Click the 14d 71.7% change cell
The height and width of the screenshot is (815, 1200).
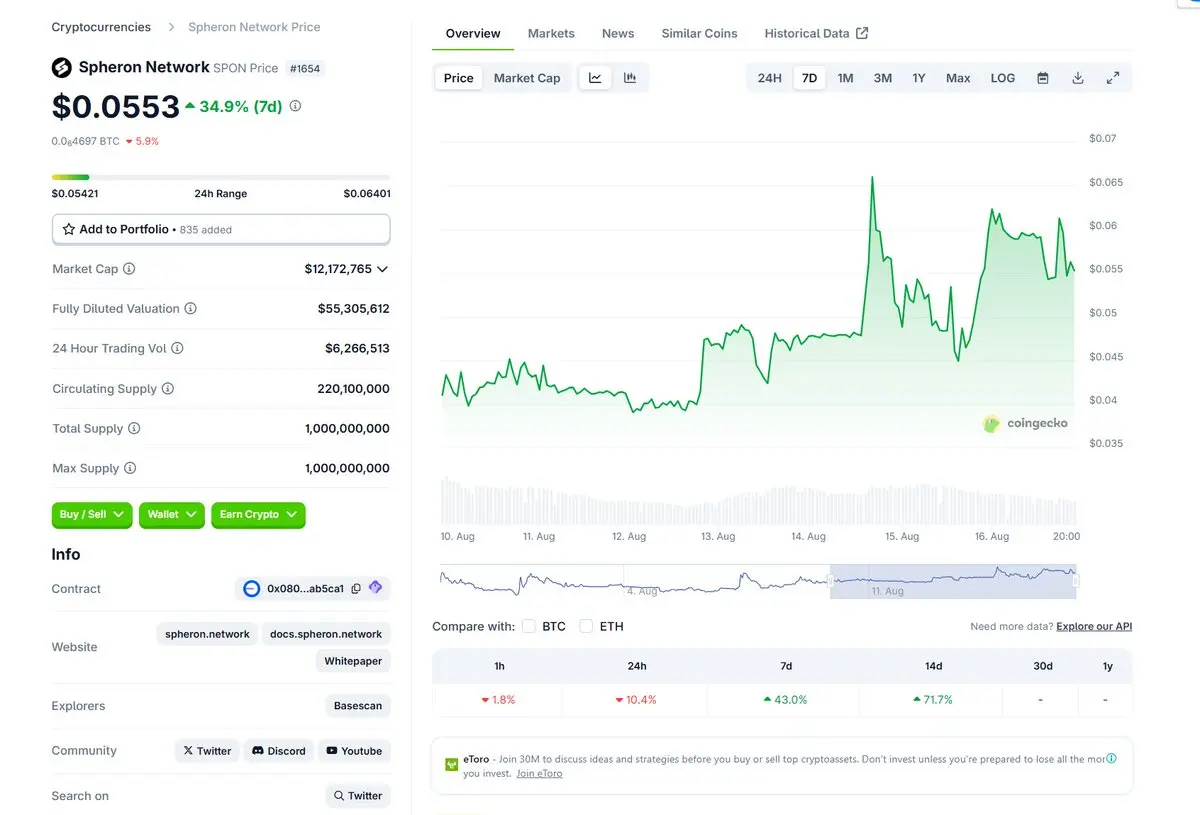pyautogui.click(x=933, y=699)
